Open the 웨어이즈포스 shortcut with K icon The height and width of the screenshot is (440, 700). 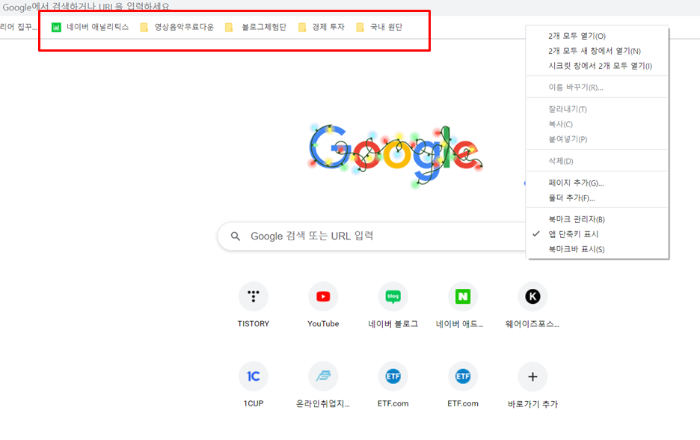point(533,296)
